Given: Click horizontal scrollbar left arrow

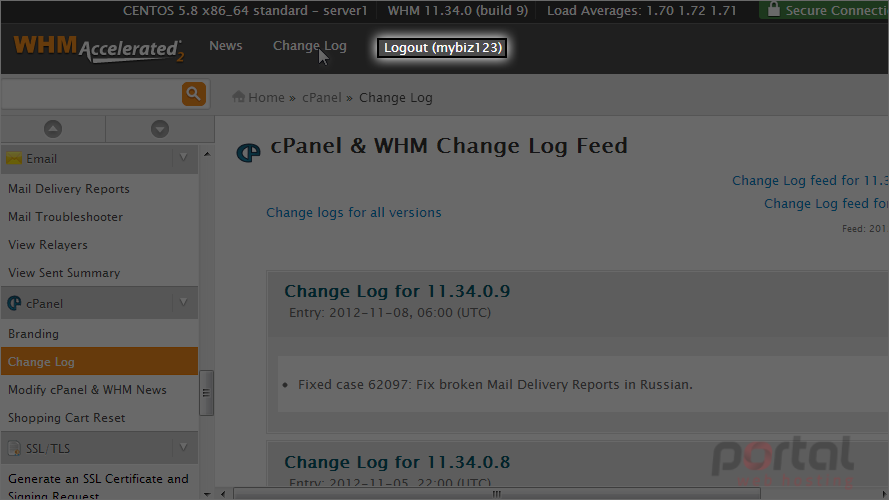Looking at the screenshot, I should coord(223,494).
